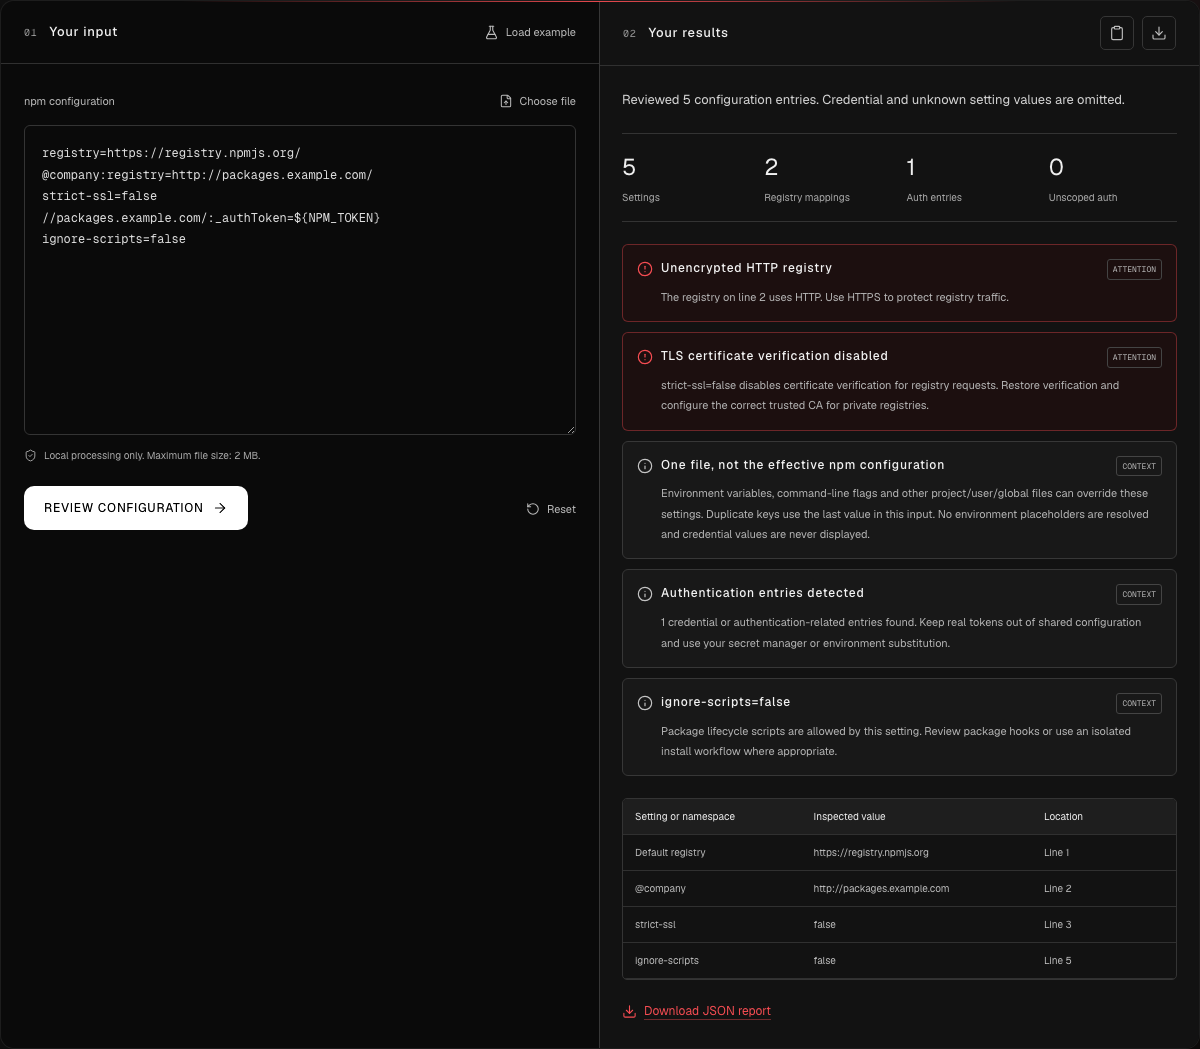Select the ignore-scripts=false card heading

pos(725,702)
